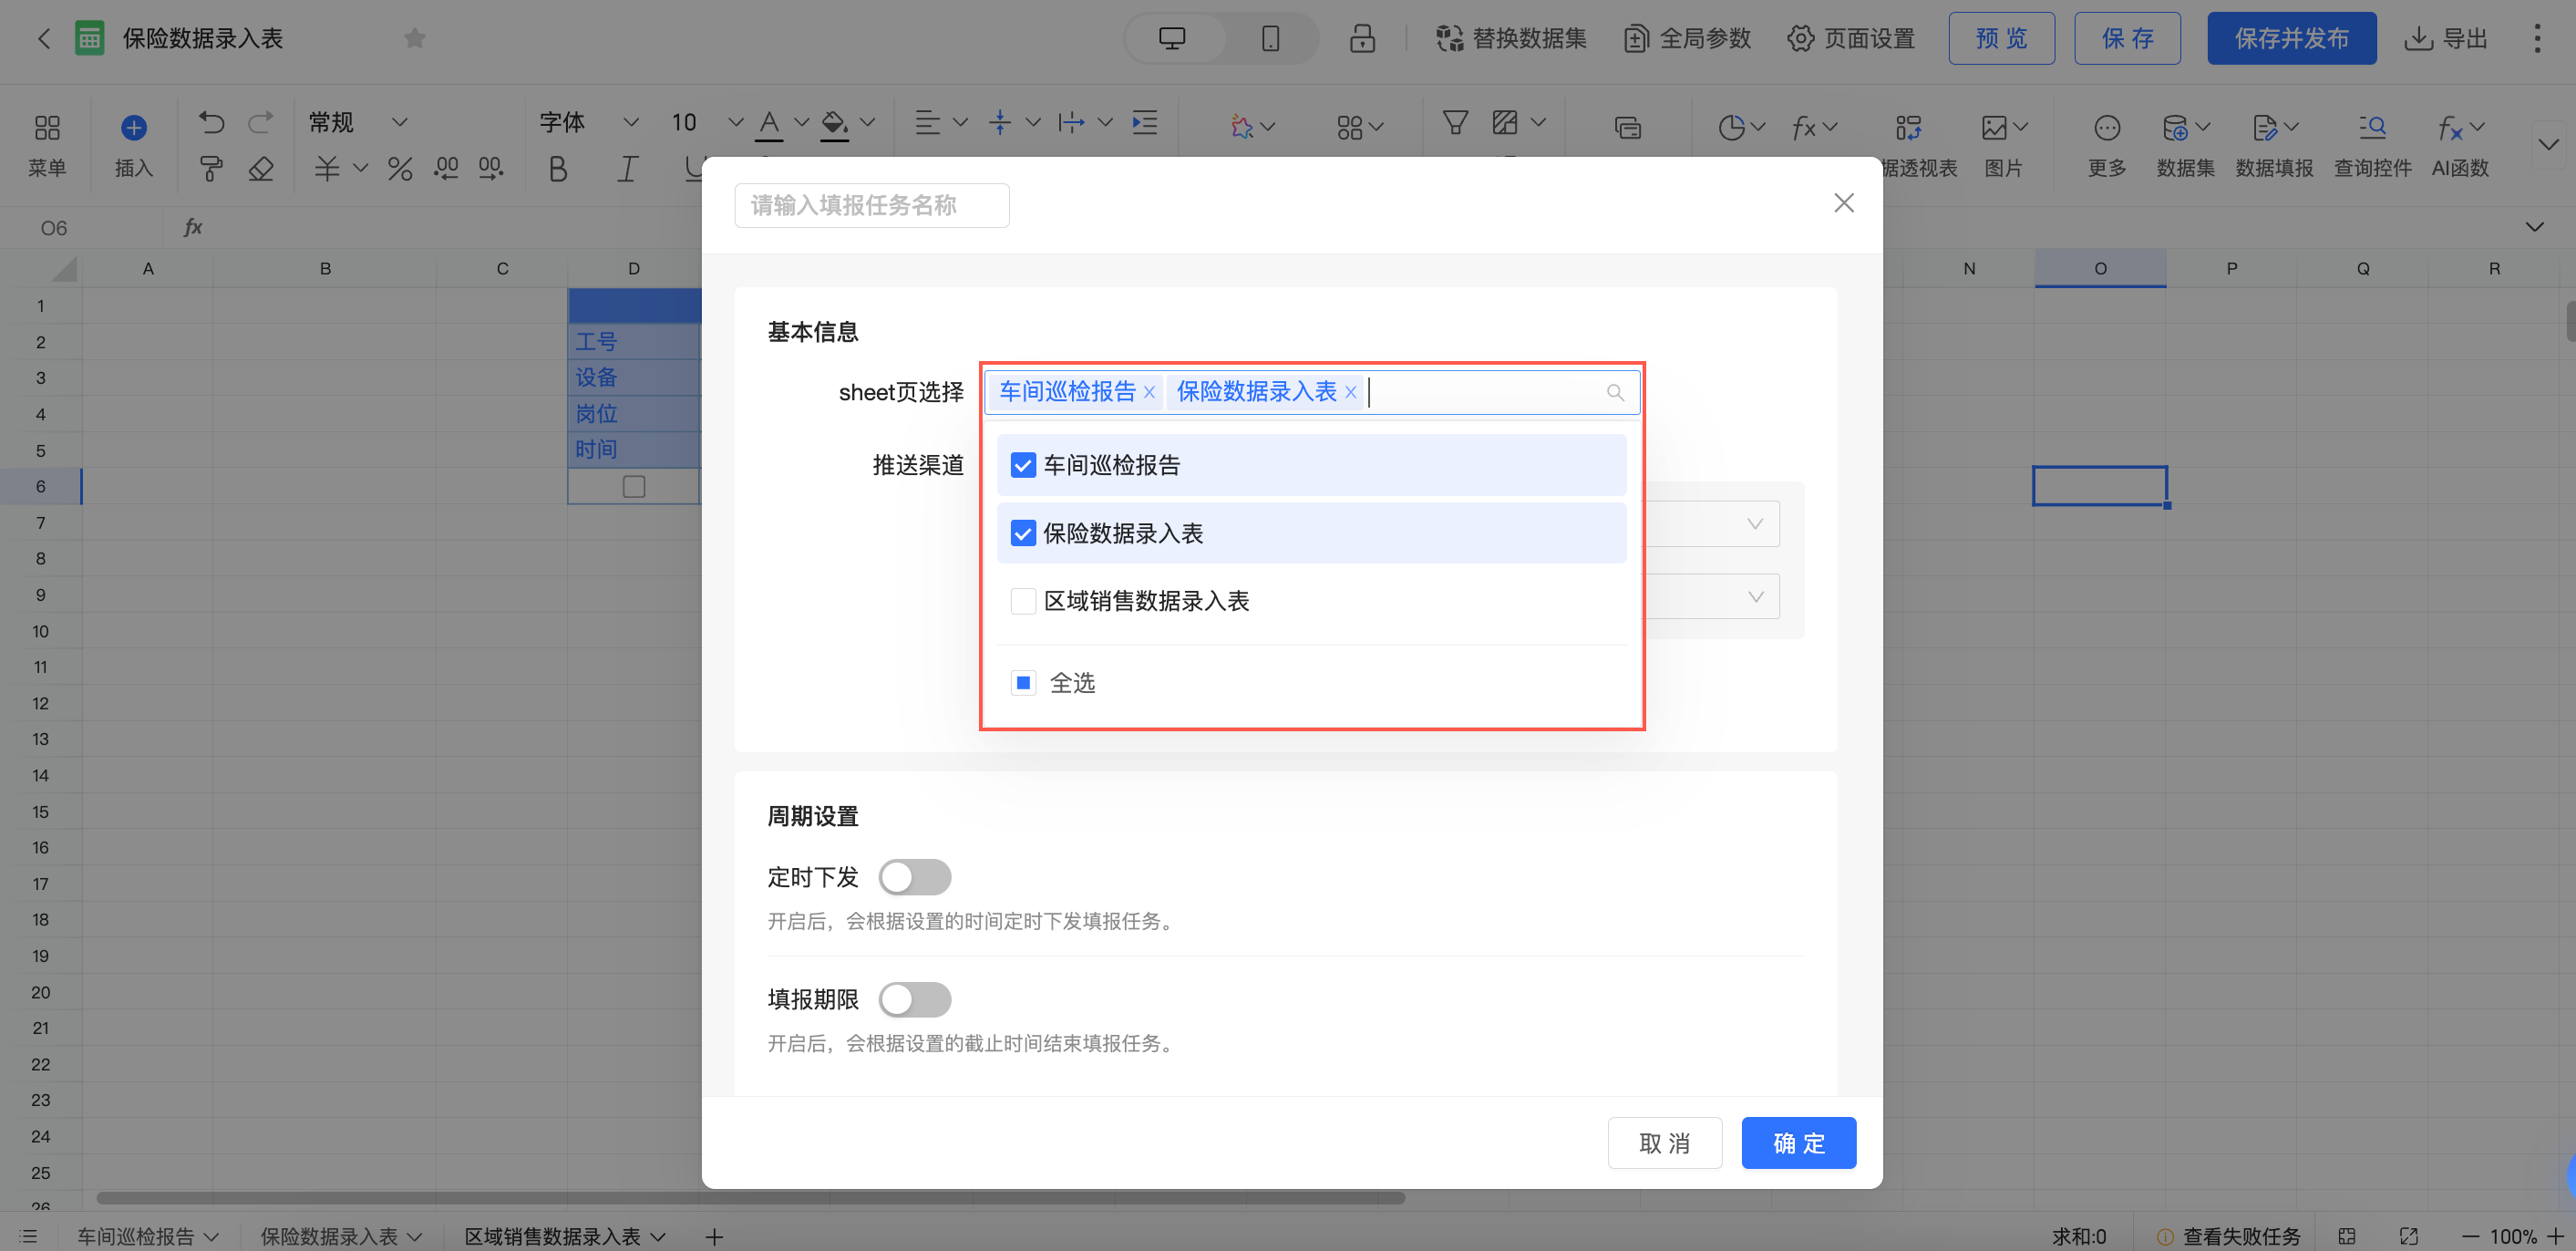Image resolution: width=2576 pixels, height=1251 pixels.
Task: Click 查看失败任务 link
Action: 2241,1237
